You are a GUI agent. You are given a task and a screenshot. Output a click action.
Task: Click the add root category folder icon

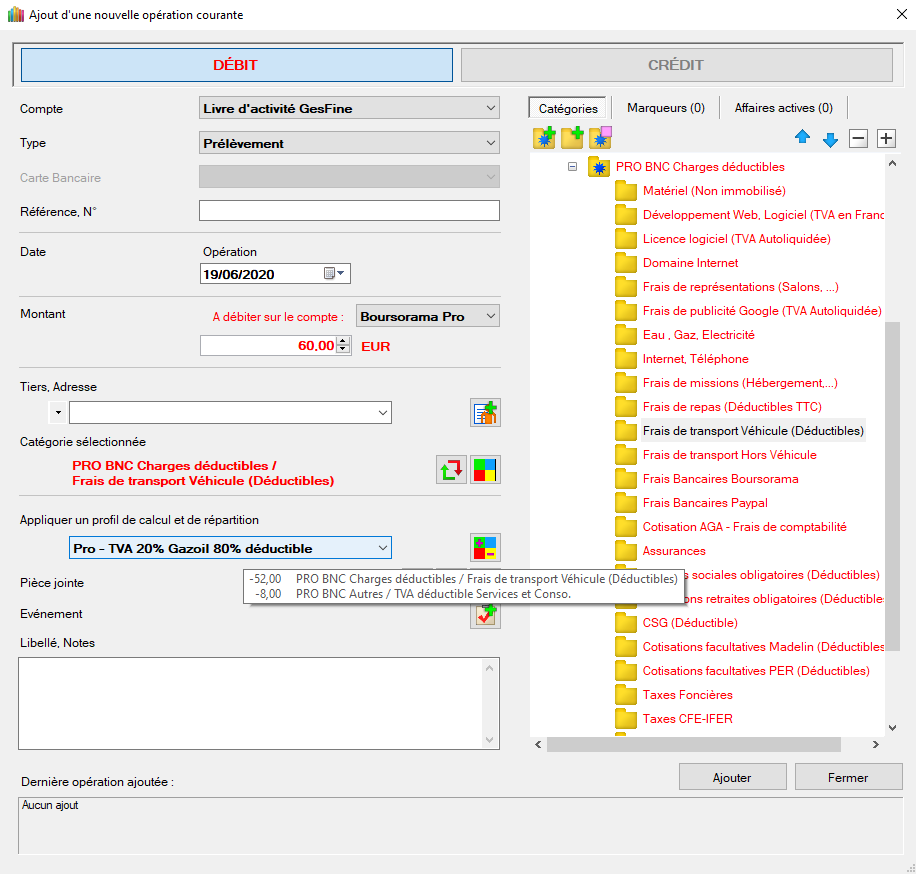pos(544,138)
